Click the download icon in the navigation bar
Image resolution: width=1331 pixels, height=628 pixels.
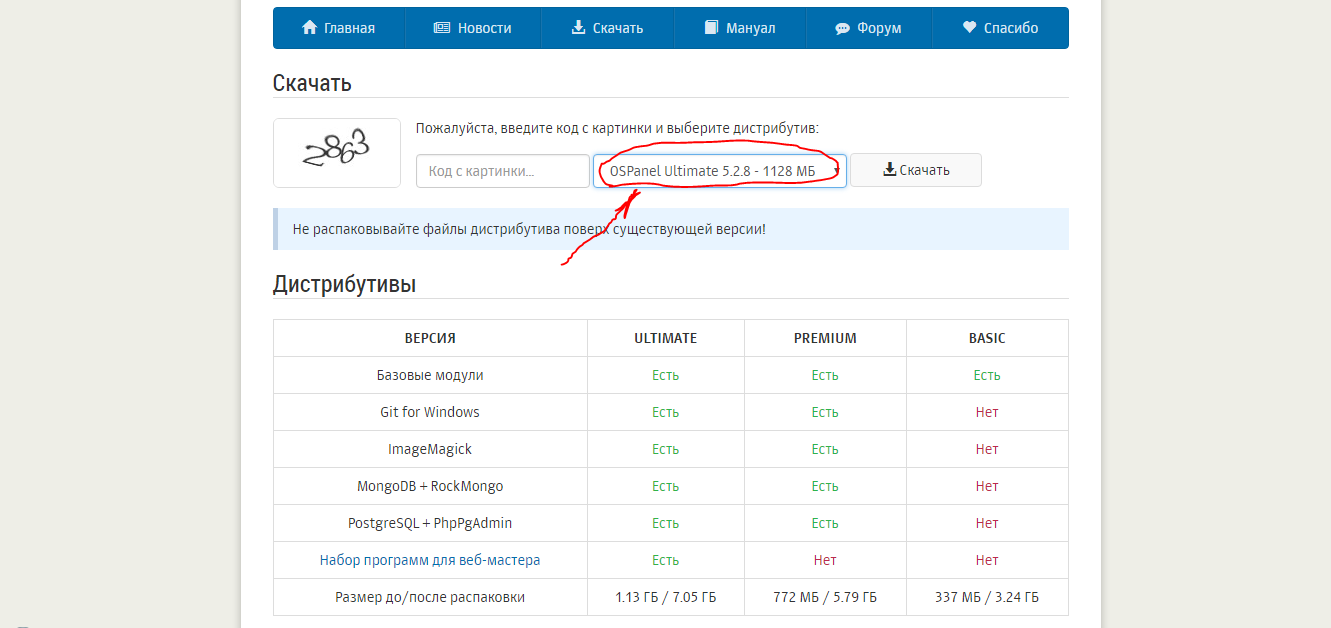pyautogui.click(x=578, y=28)
